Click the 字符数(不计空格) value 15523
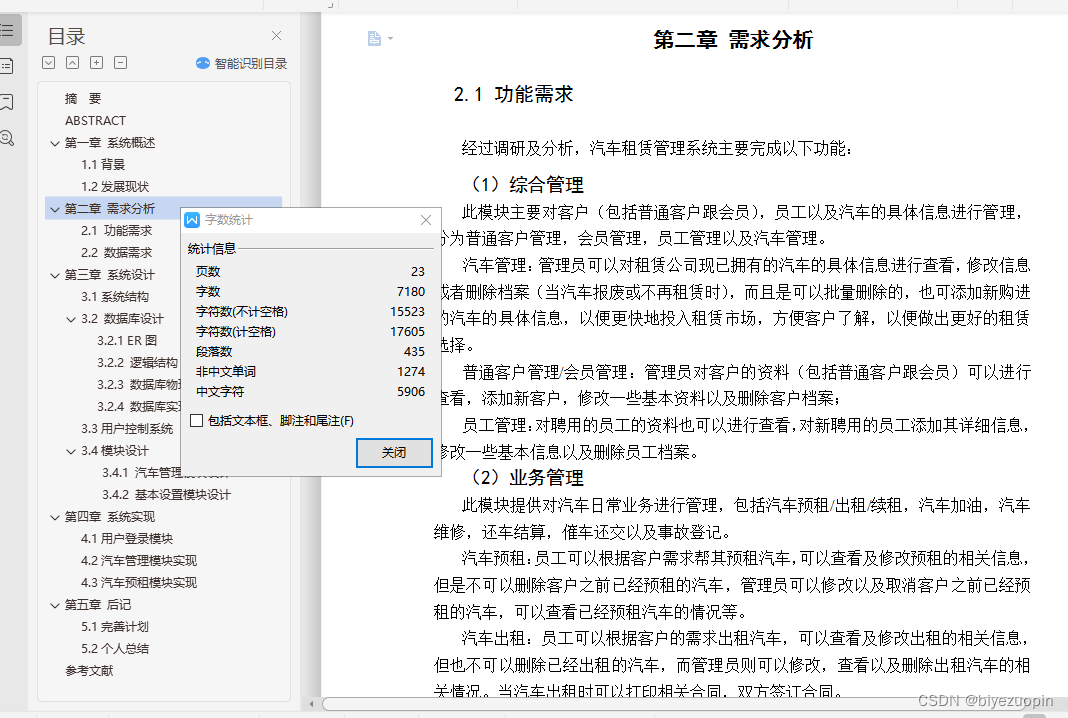Image resolution: width=1068 pixels, height=718 pixels. coord(407,311)
